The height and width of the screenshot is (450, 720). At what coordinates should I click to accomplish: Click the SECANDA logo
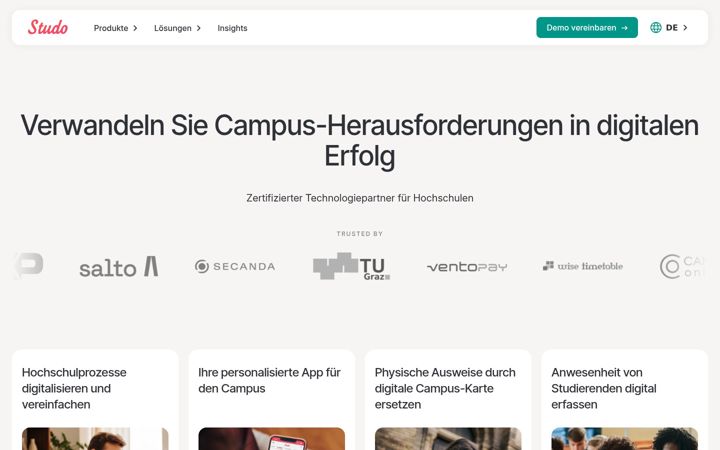point(235,266)
